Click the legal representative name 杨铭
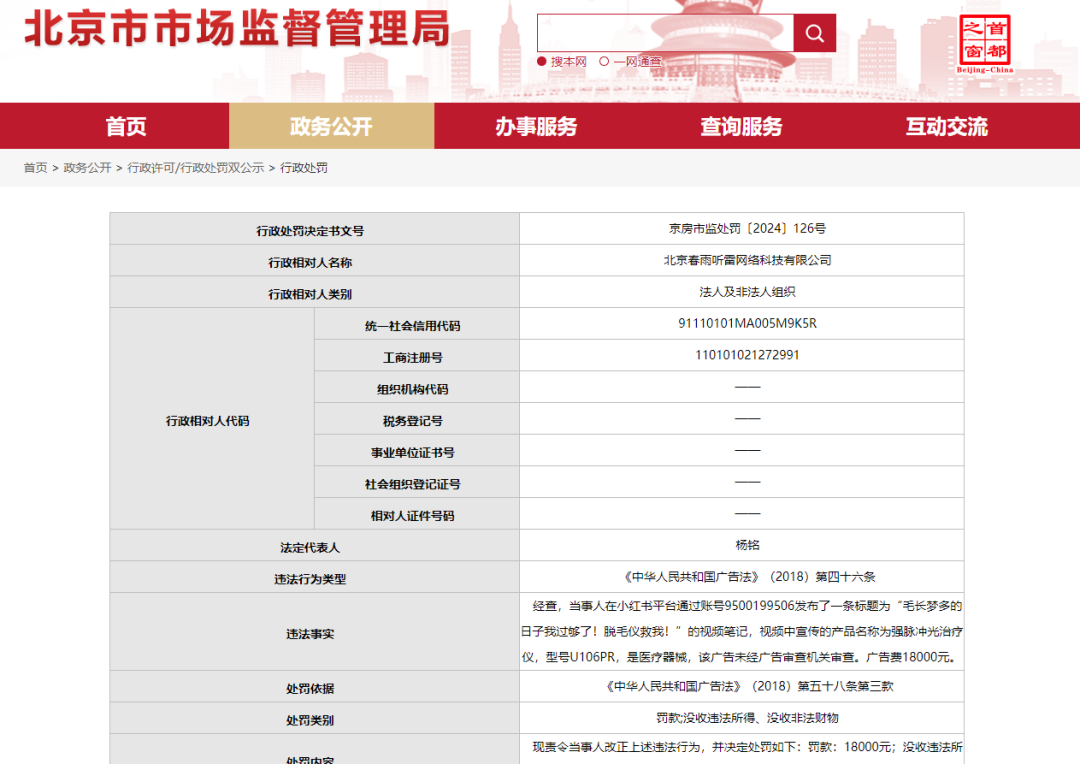The width and height of the screenshot is (1080, 764). (747, 545)
